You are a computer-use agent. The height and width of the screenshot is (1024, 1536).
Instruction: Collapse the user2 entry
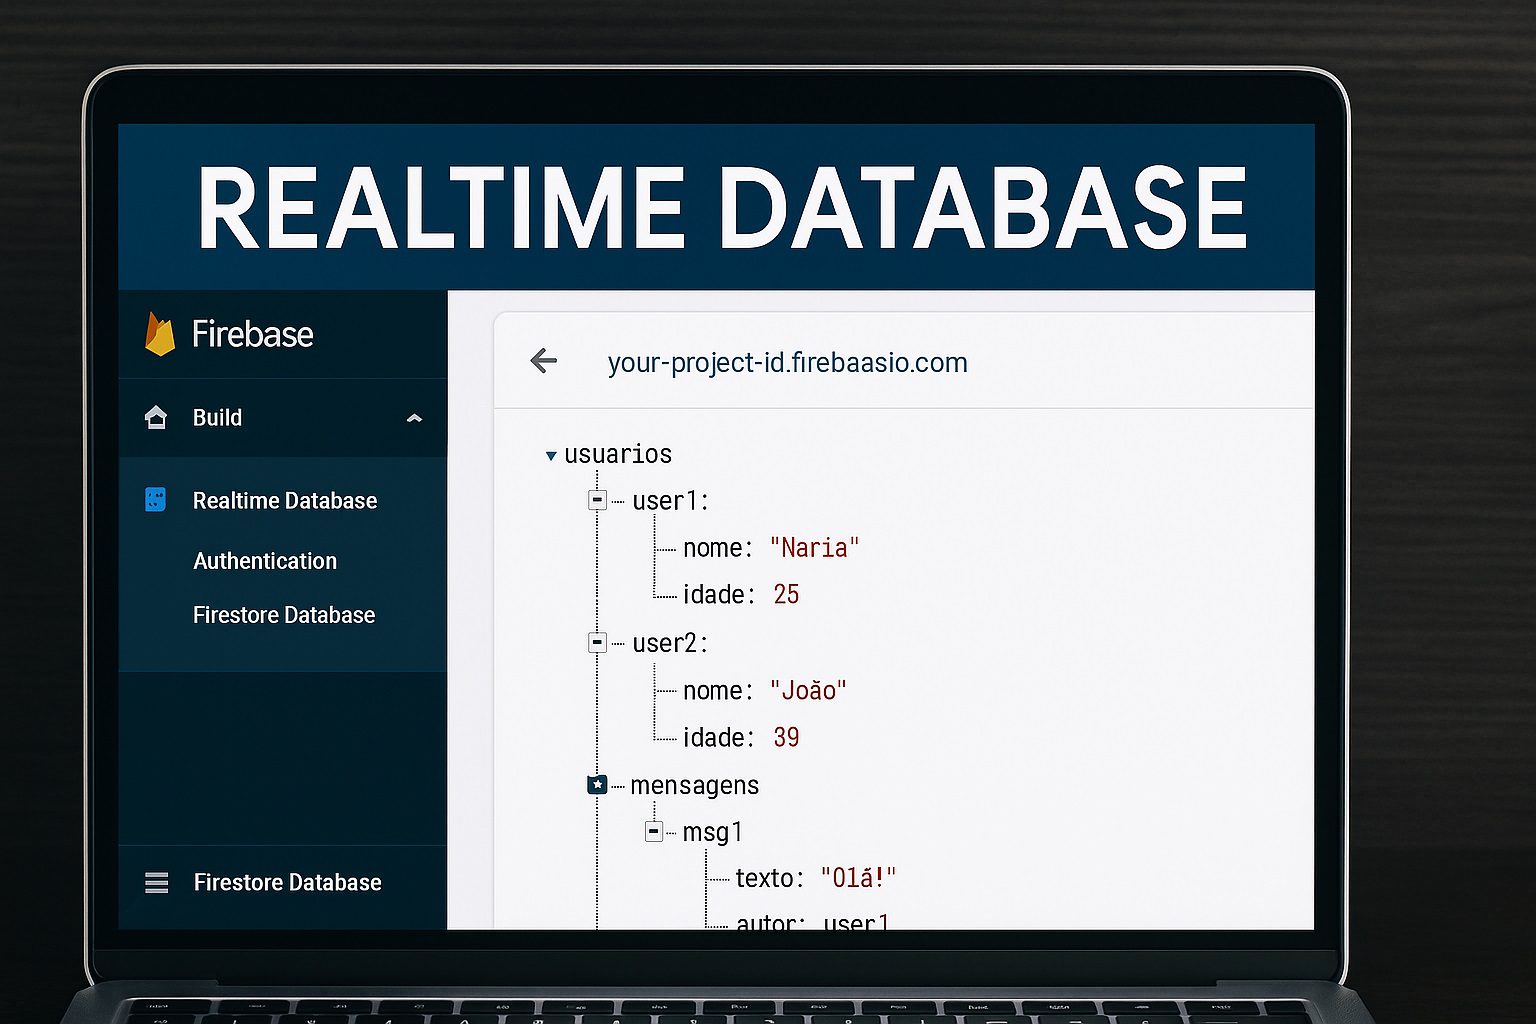click(x=598, y=643)
